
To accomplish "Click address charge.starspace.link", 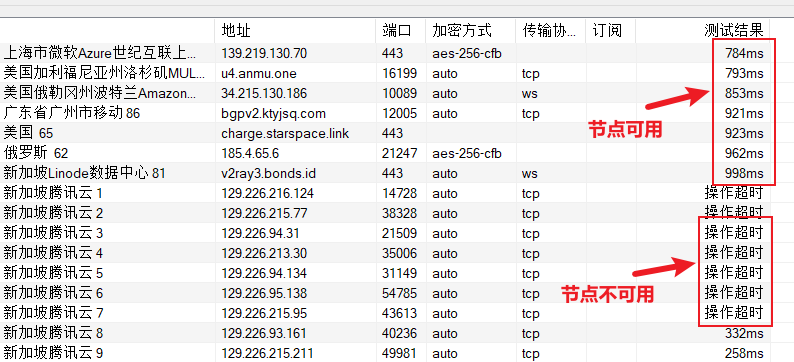I will click(x=285, y=134).
